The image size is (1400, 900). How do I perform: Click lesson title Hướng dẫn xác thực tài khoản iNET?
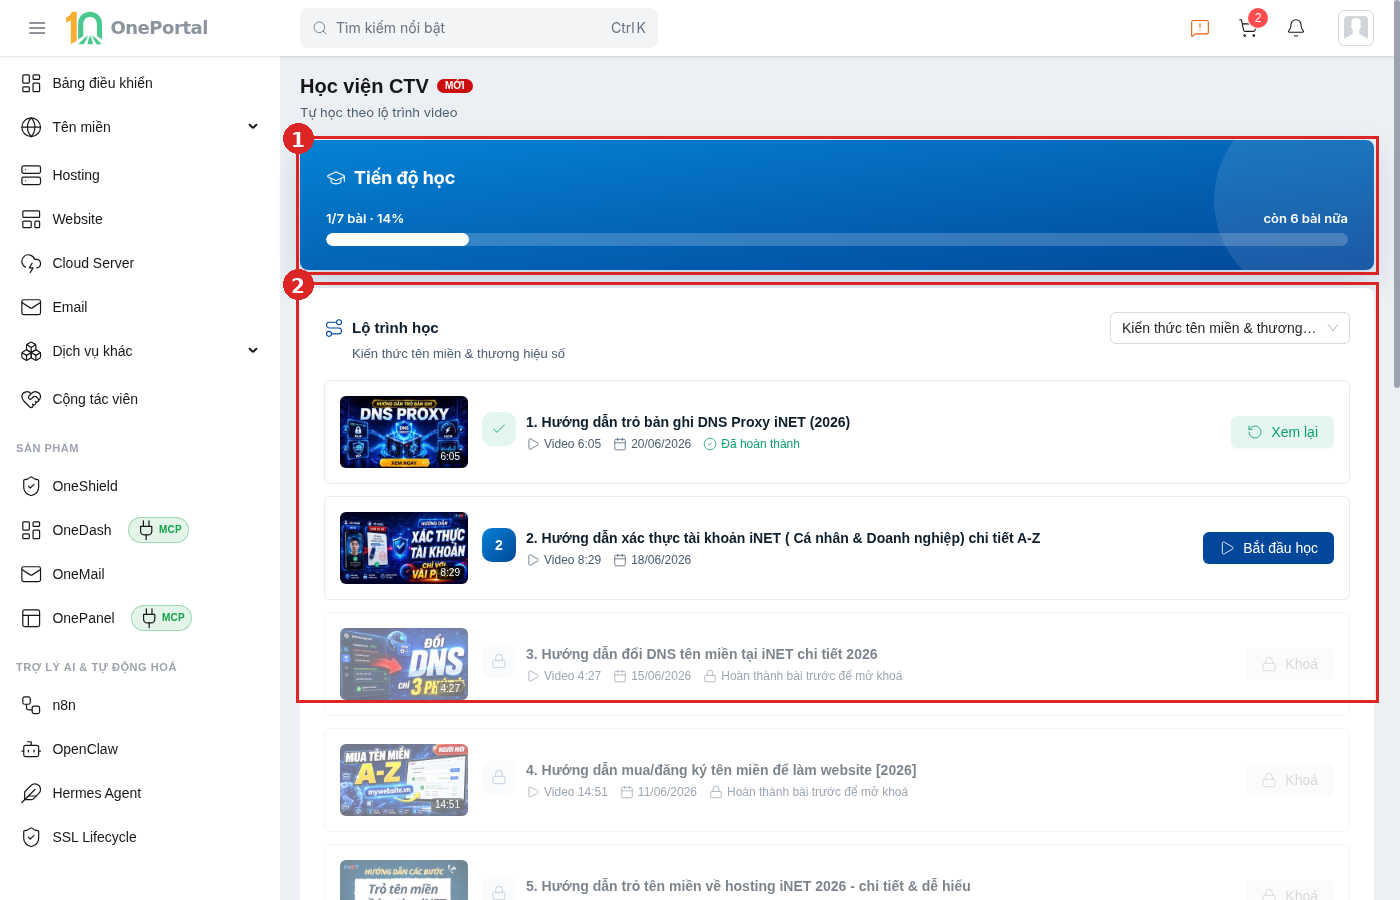[x=783, y=538]
